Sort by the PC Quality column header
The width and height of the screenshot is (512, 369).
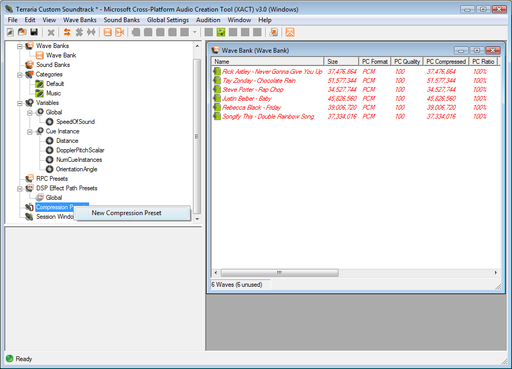[x=407, y=61]
